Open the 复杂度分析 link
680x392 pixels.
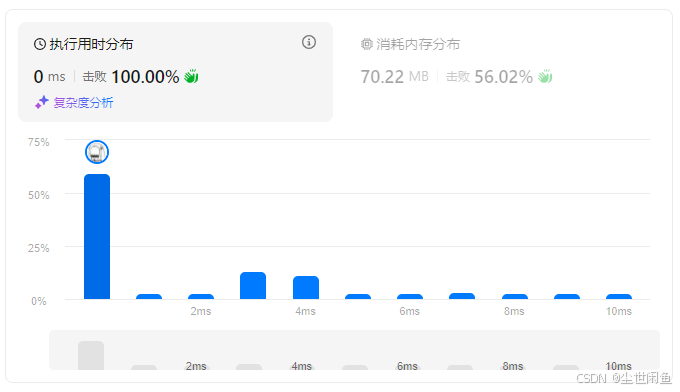coord(83,103)
